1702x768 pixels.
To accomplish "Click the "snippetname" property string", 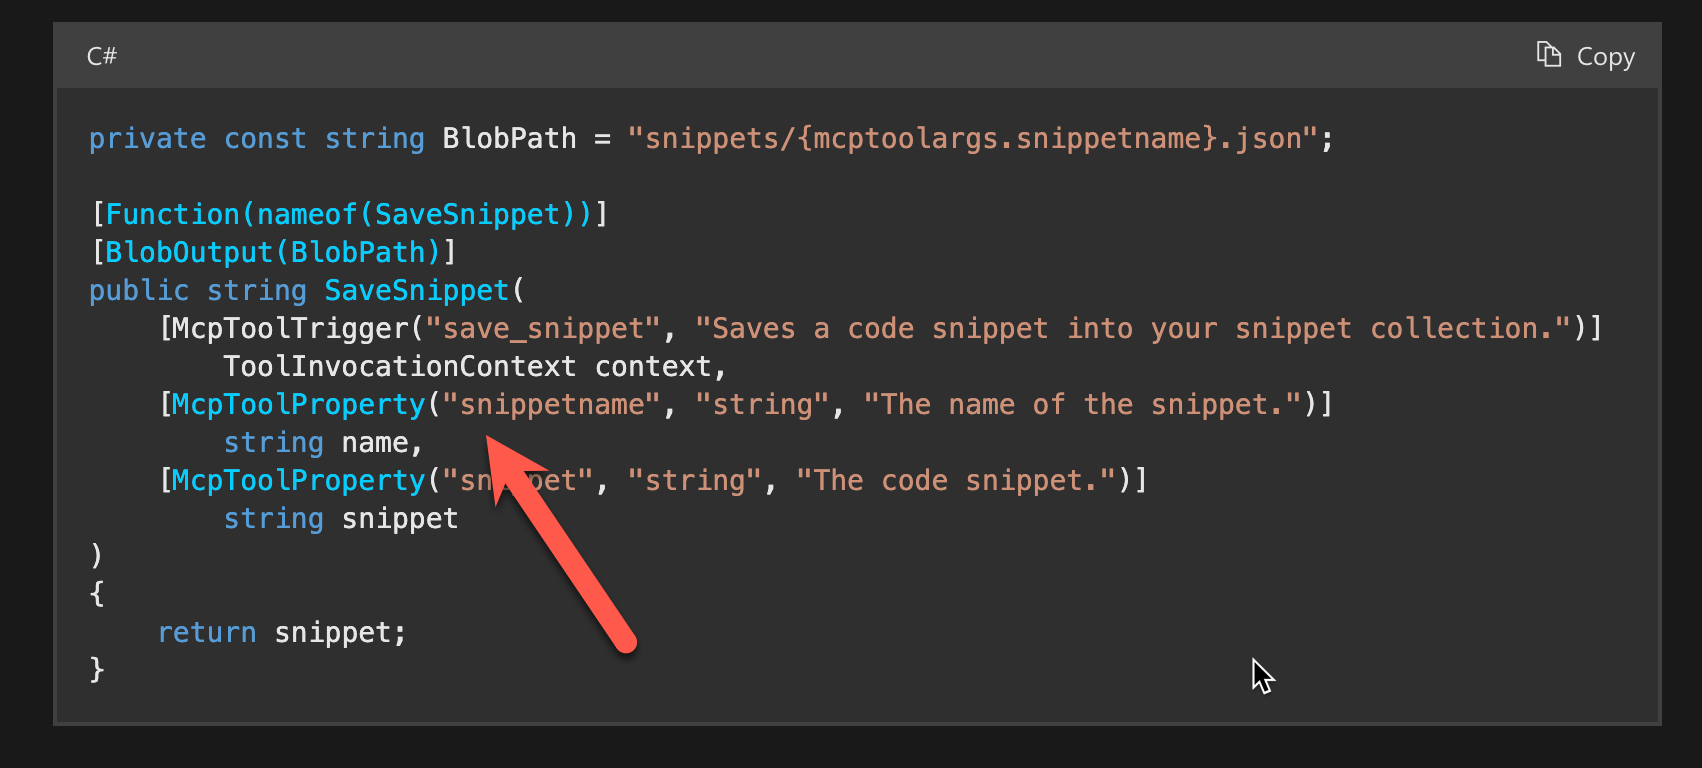I will pos(552,404).
